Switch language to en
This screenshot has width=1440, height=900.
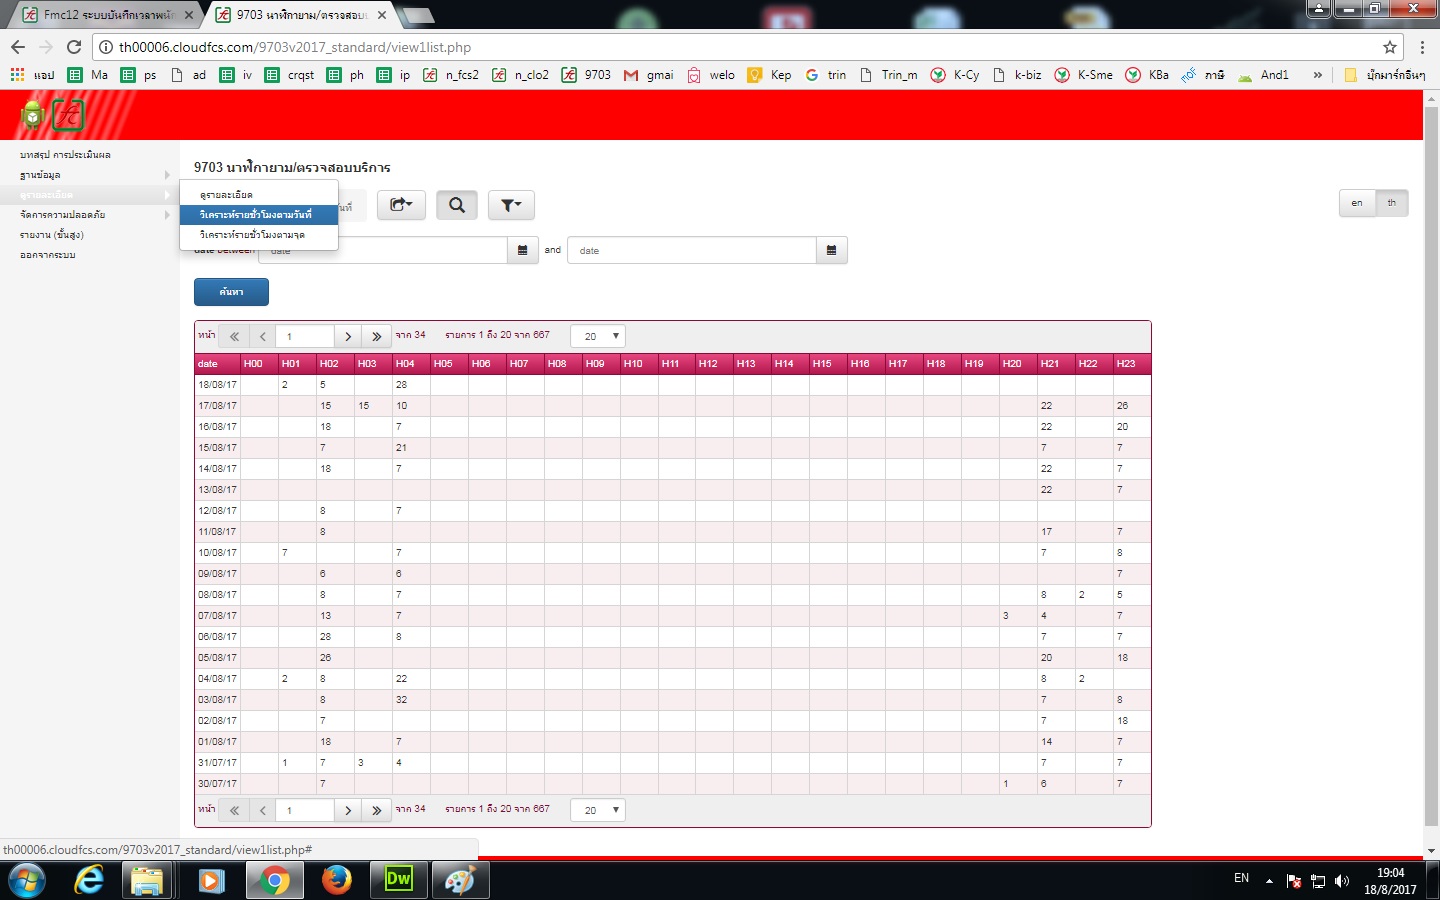pyautogui.click(x=1357, y=203)
